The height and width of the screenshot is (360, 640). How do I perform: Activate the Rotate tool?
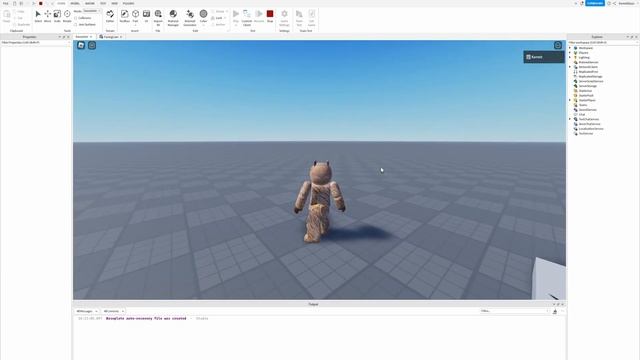click(67, 16)
